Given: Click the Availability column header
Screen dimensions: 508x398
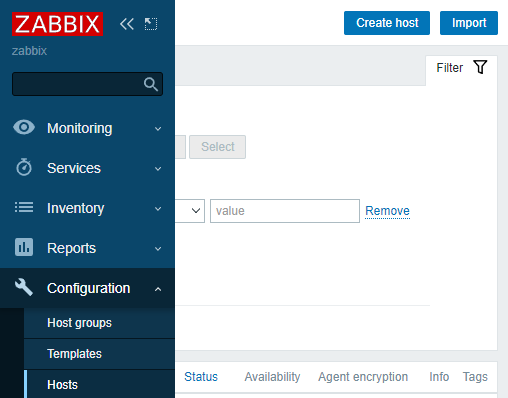Looking at the screenshot, I should pos(272,377).
